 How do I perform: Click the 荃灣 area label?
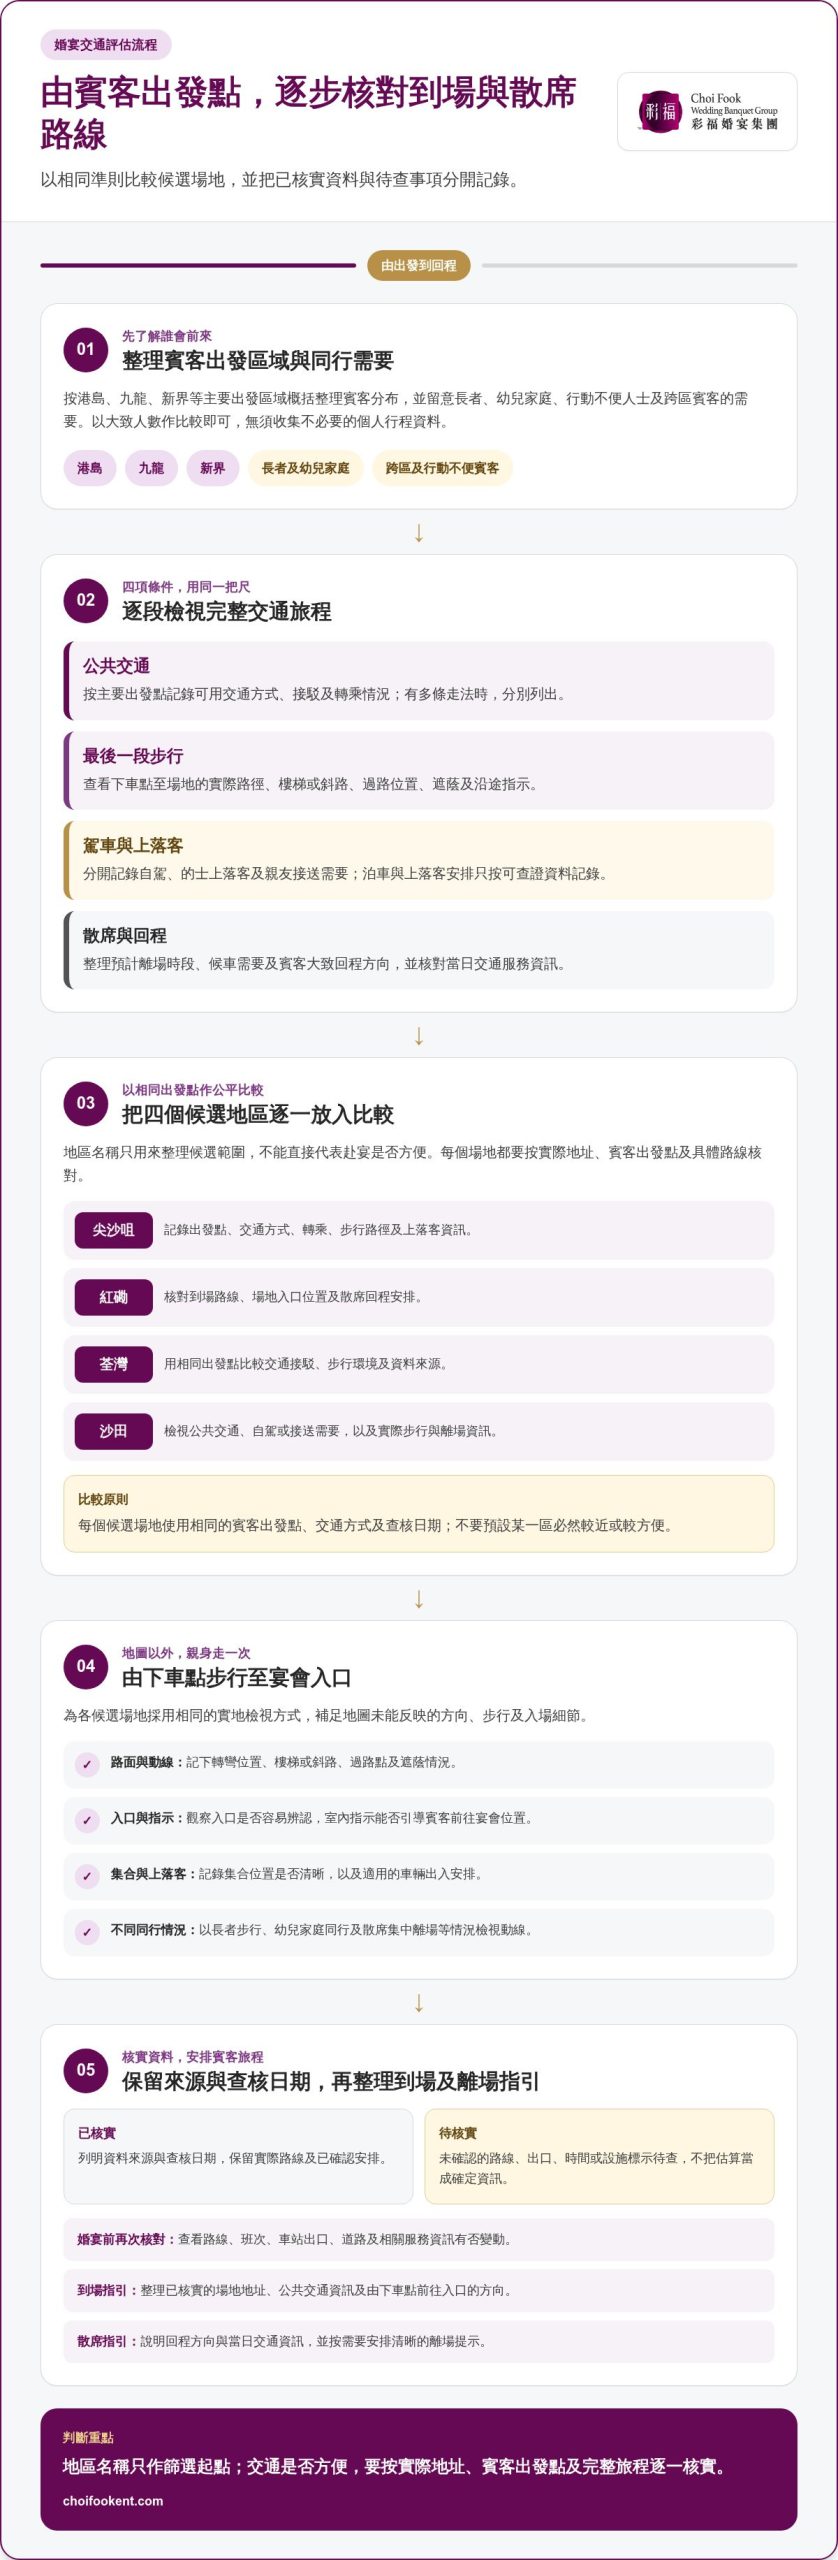click(113, 1364)
